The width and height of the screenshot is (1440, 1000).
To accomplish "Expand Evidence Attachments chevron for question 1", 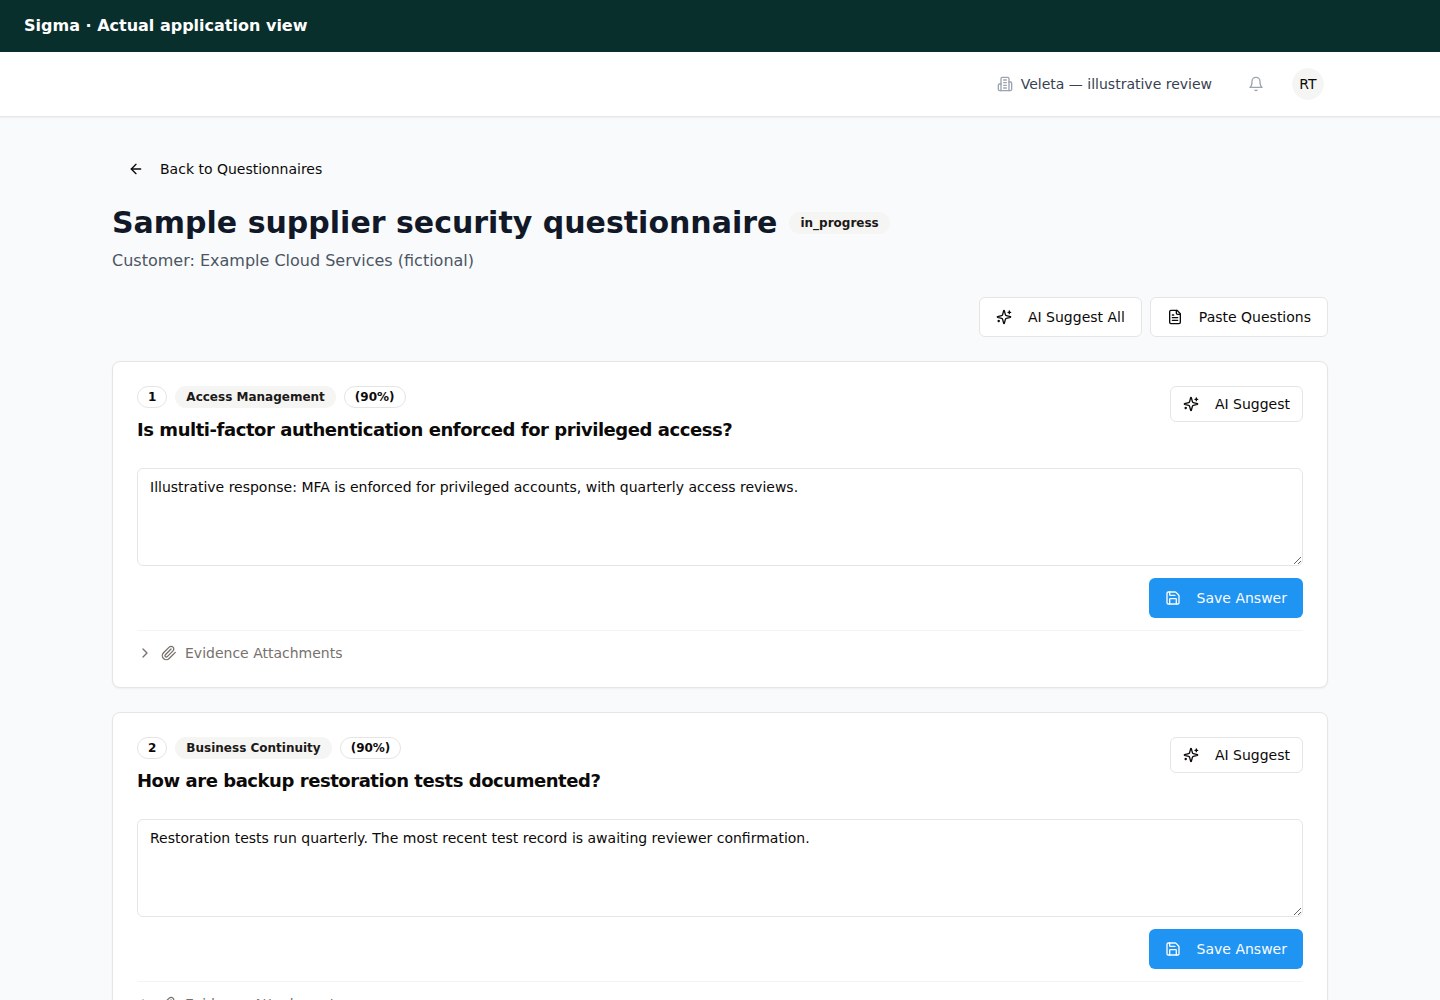I will point(145,653).
